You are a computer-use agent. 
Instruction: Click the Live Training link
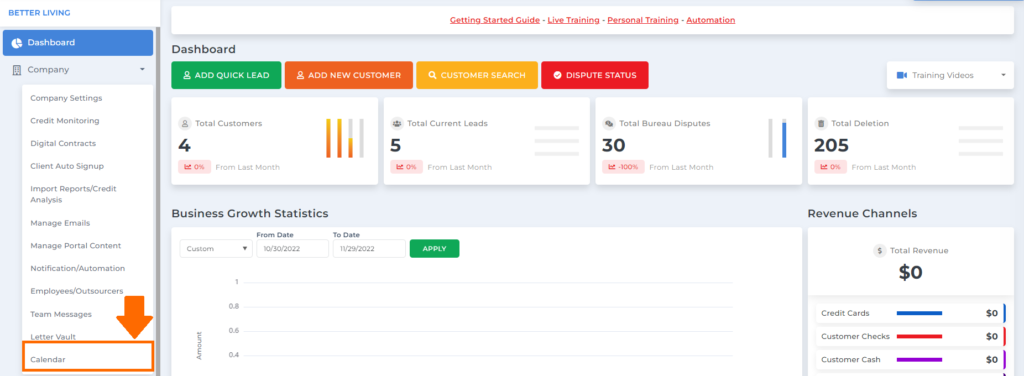(x=573, y=20)
